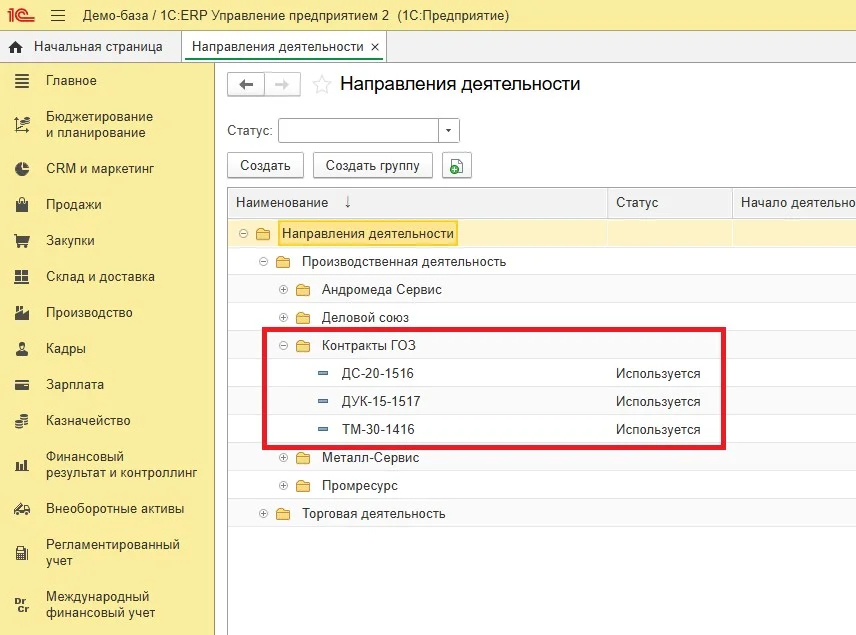This screenshot has width=856, height=635.
Task: Click the Статус input field
Action: [358, 130]
